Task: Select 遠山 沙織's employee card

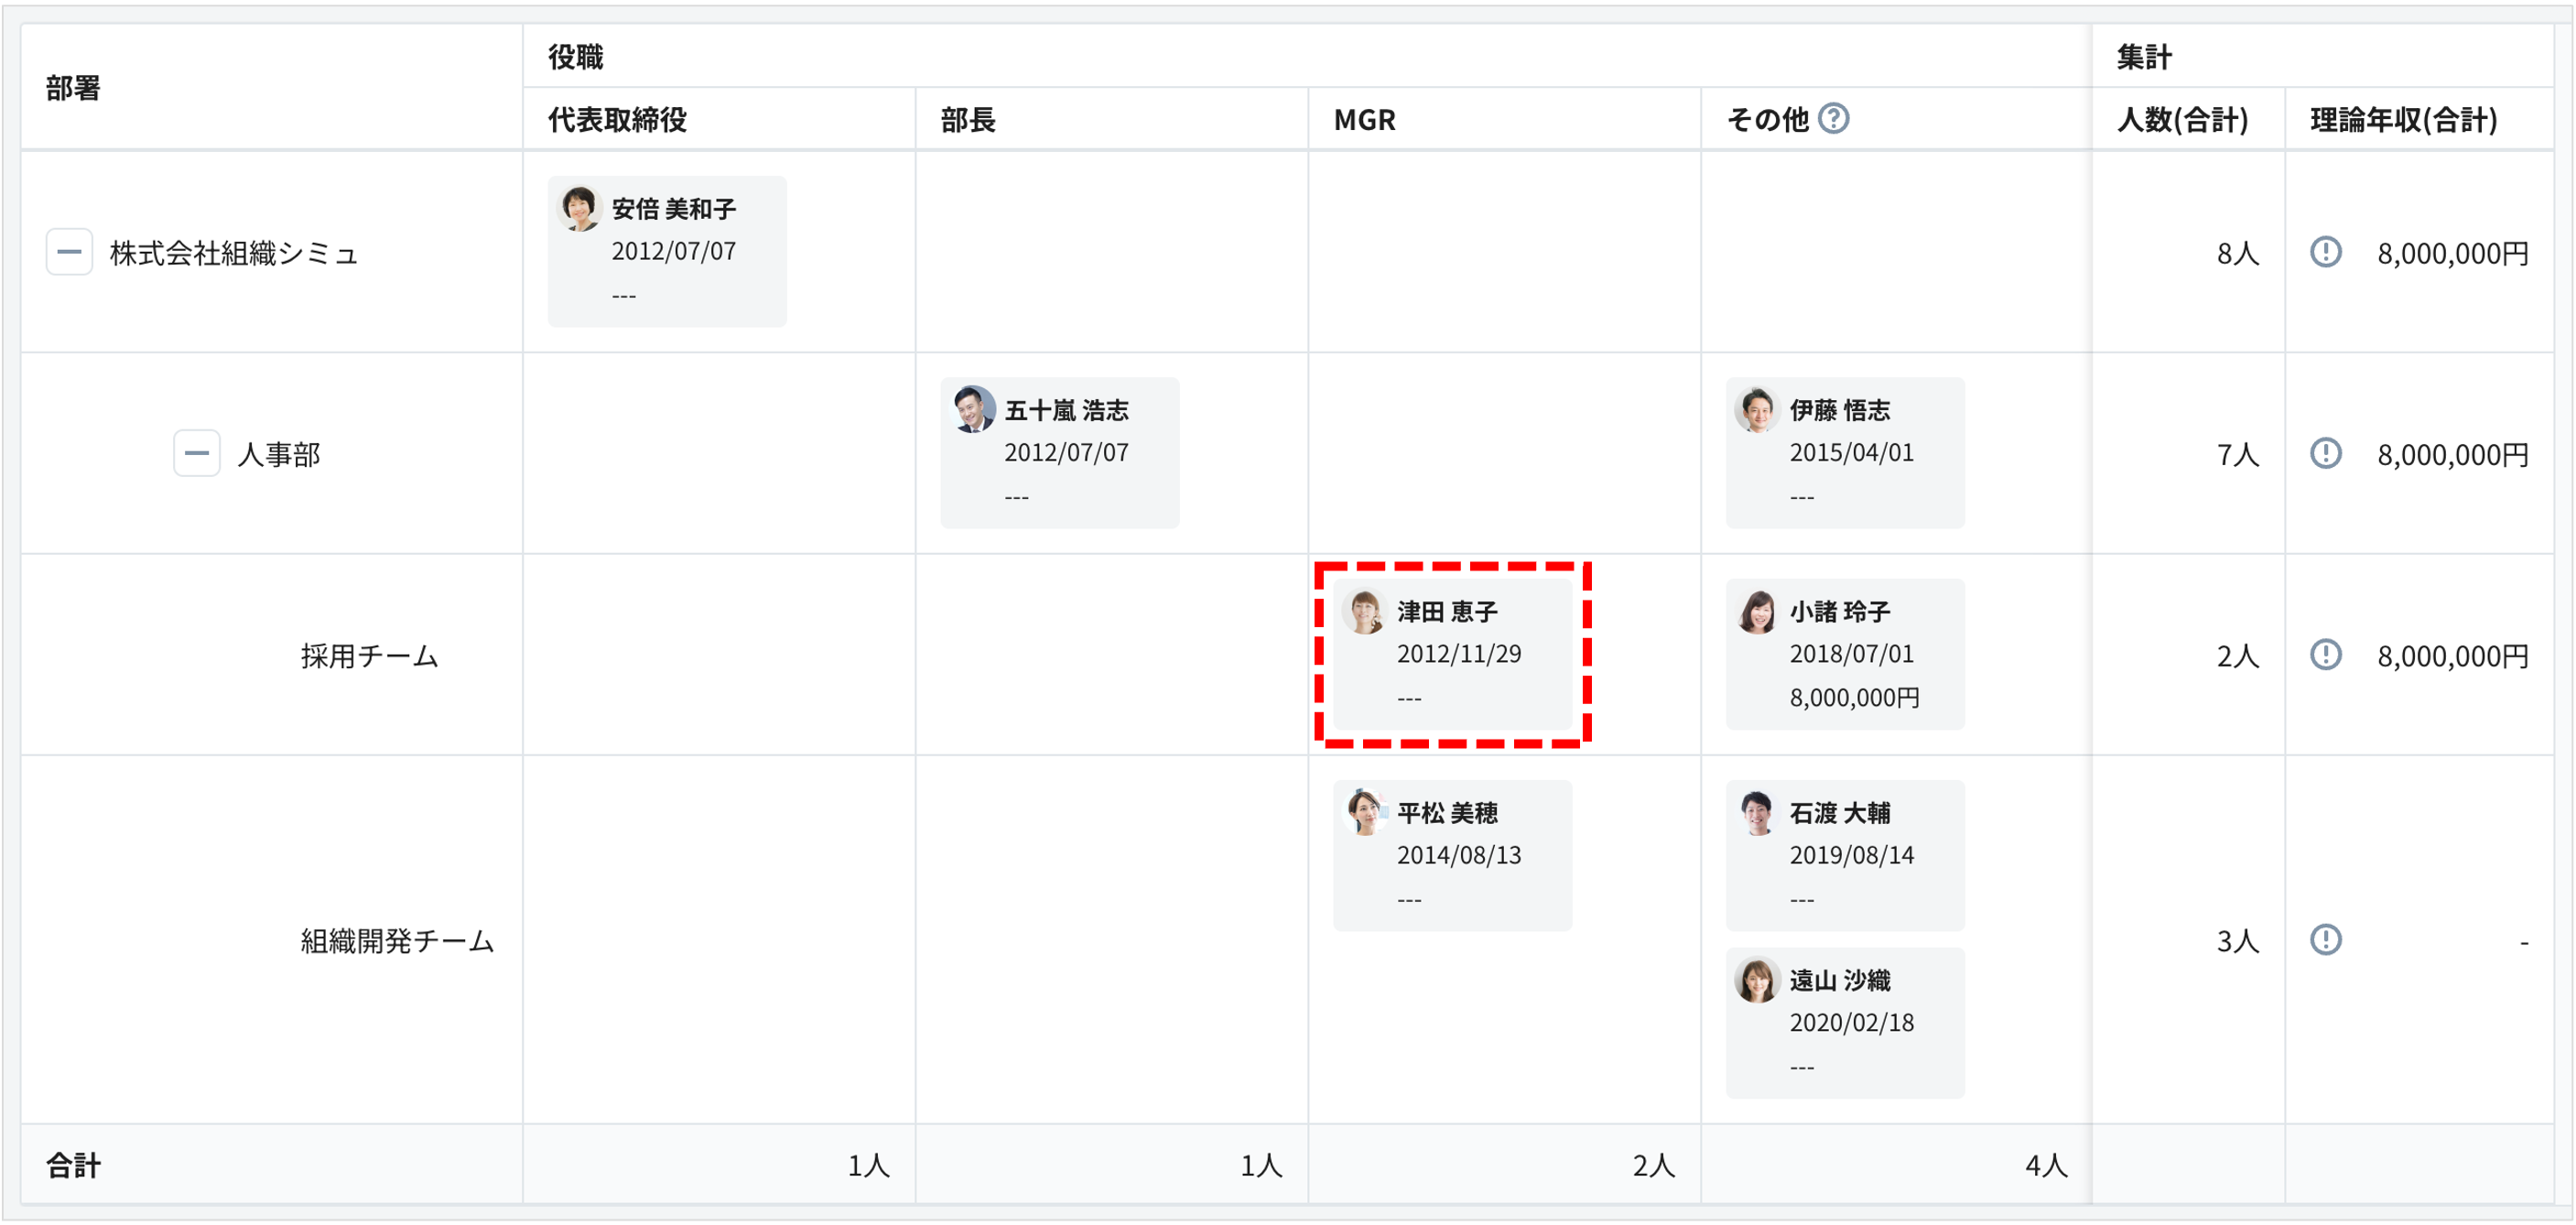Action: pos(1845,1022)
